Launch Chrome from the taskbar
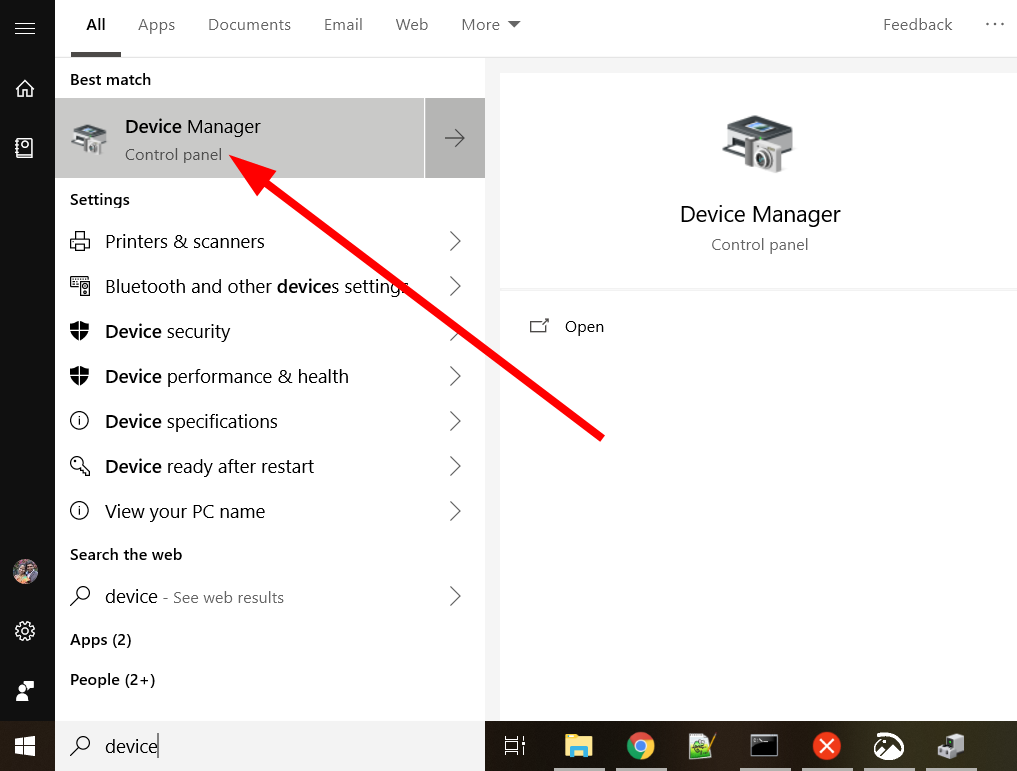The height and width of the screenshot is (771, 1017). click(x=640, y=746)
